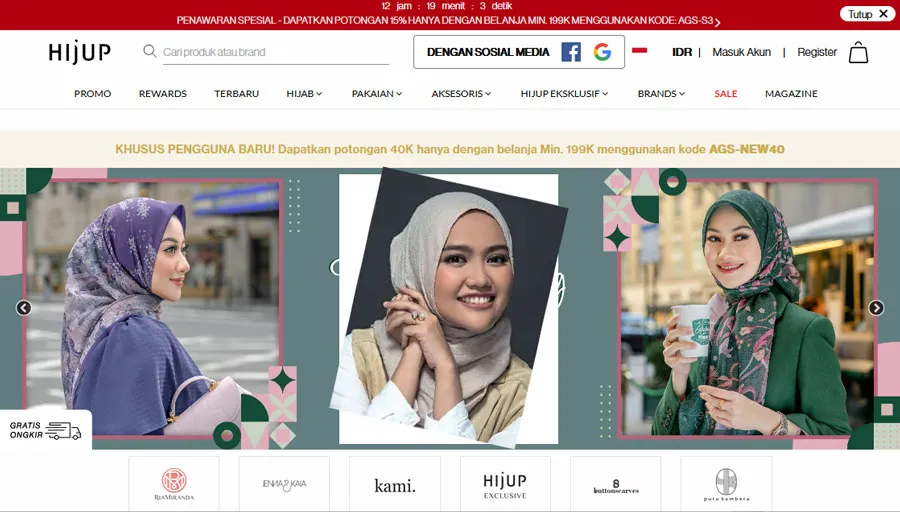Expand the PAKAIAN menu
900x512 pixels.
click(377, 94)
